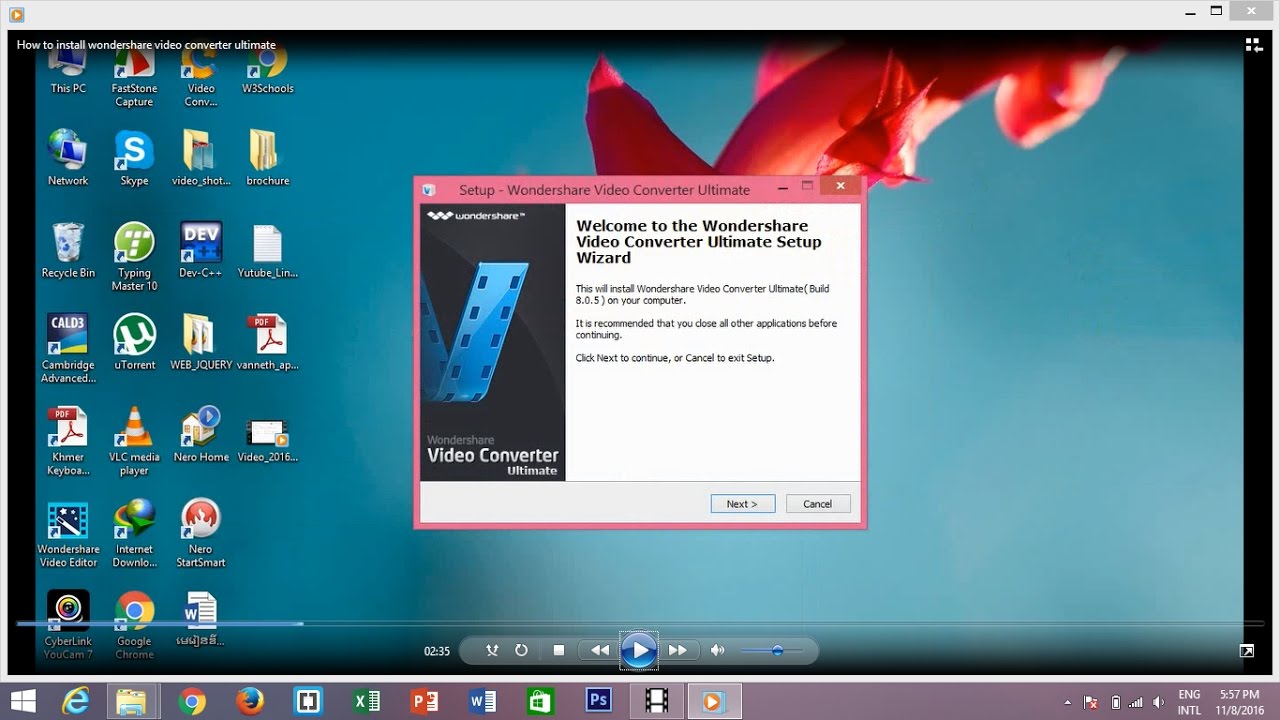Cancel the Wondershare setup wizard

[x=818, y=504]
